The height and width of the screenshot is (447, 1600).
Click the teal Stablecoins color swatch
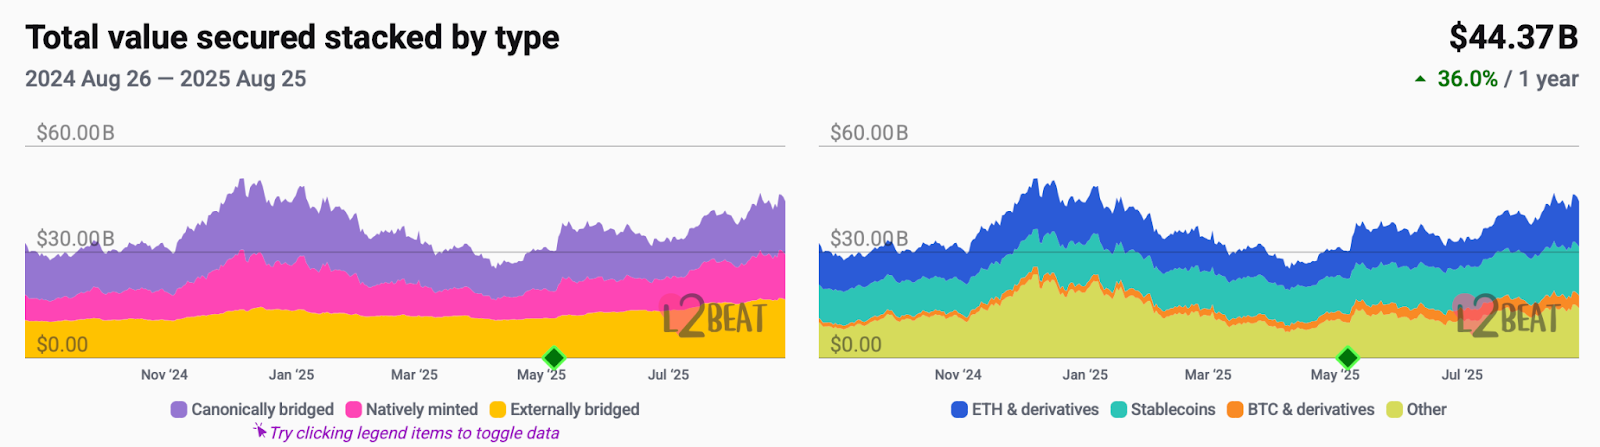point(1118,410)
